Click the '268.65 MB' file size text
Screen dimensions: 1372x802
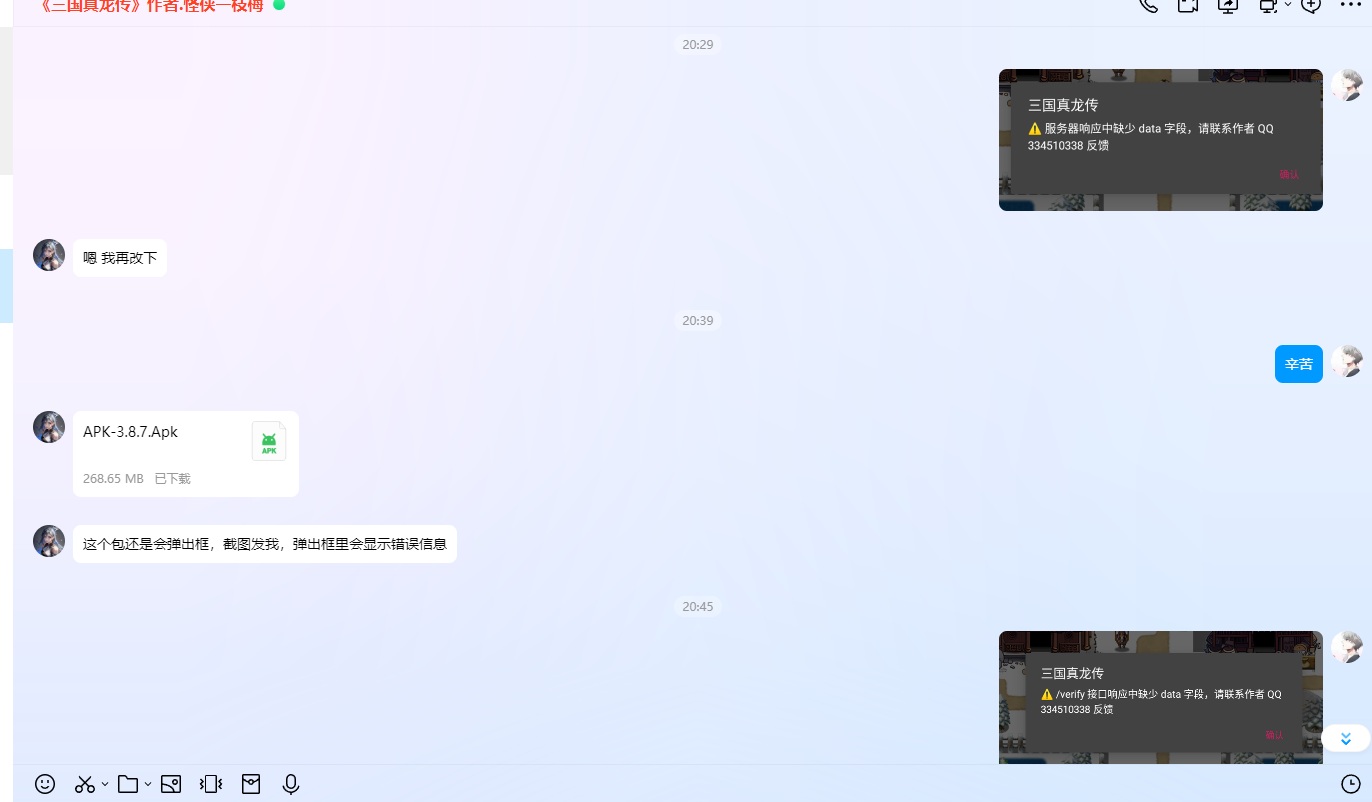113,479
